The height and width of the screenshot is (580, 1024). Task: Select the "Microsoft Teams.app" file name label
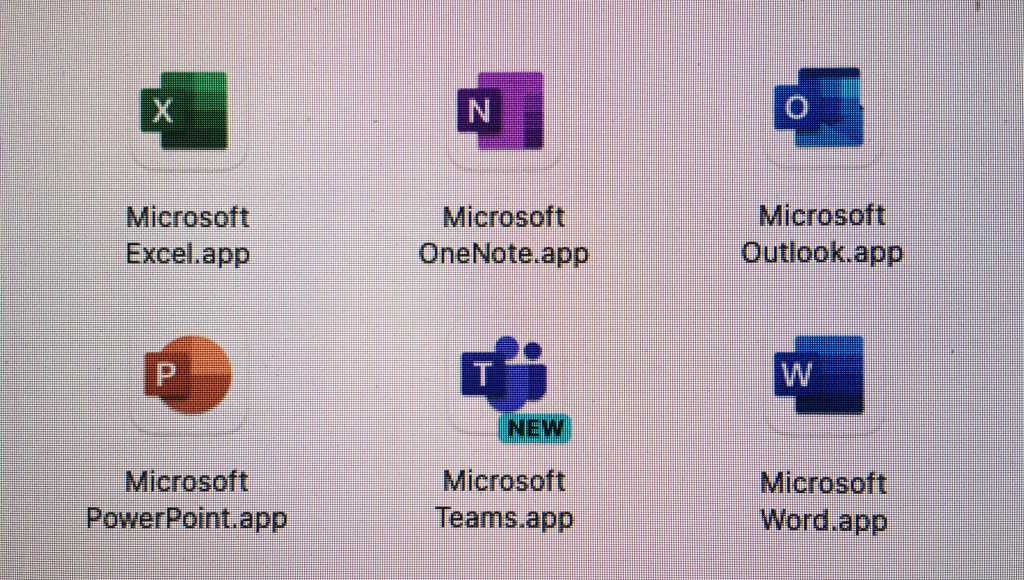click(504, 499)
